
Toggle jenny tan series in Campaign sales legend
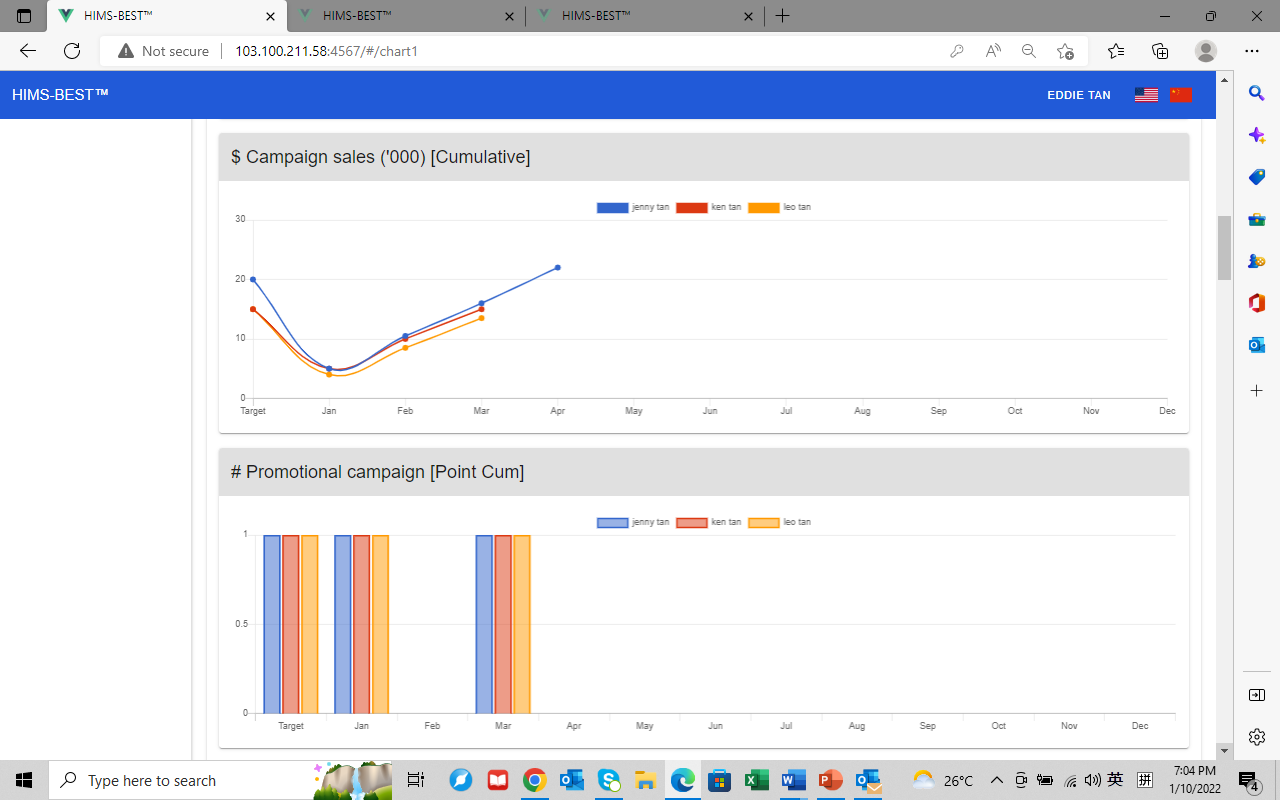pyautogui.click(x=633, y=208)
